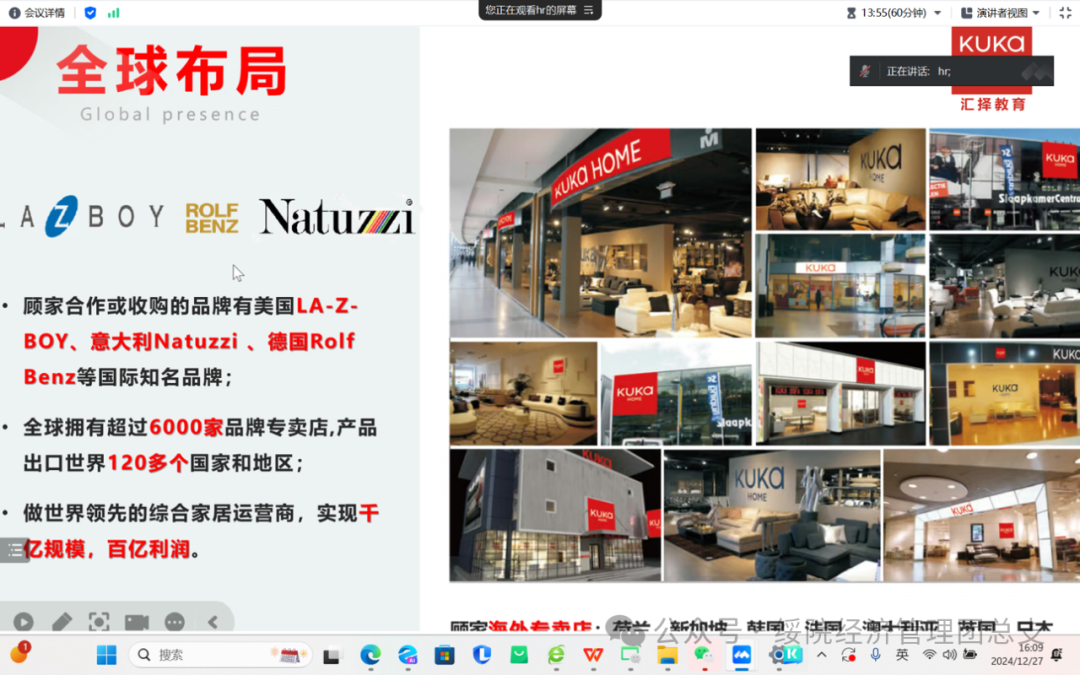This screenshot has height=675, width=1080.
Task: Check the green network signal bars icon
Action: click(x=114, y=13)
